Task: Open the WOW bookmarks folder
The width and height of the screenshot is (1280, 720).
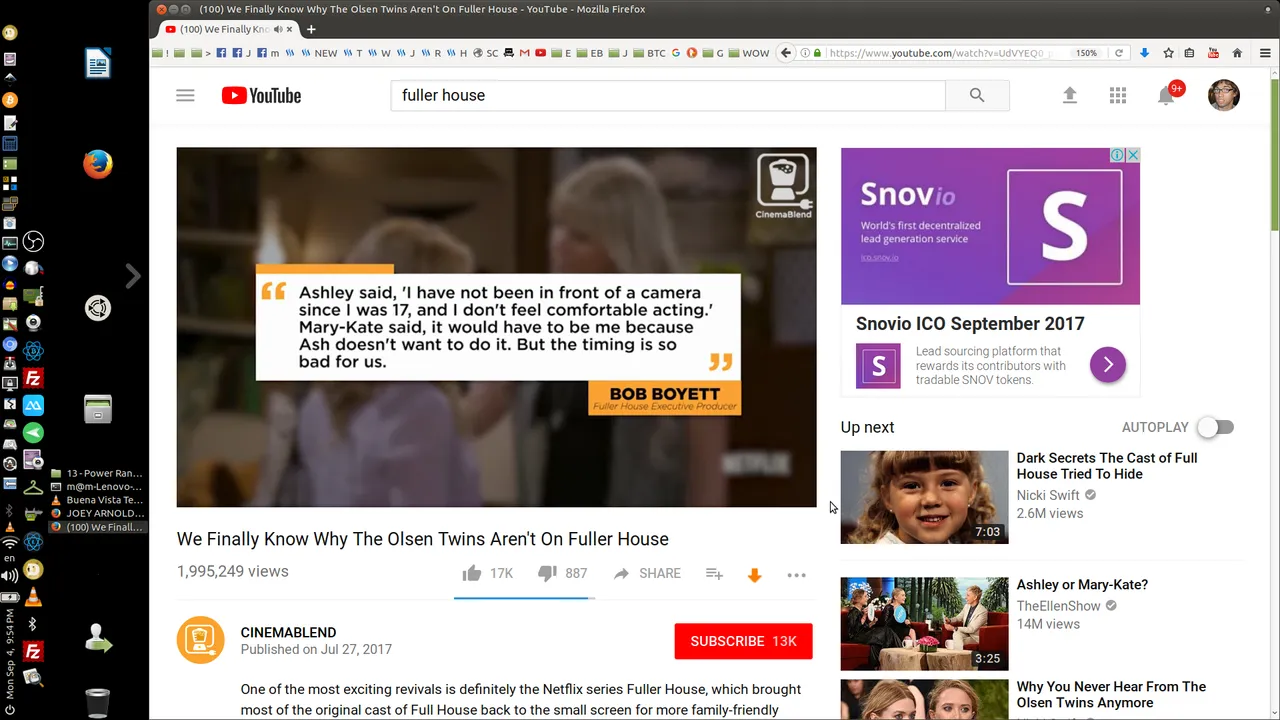Action: click(x=749, y=53)
